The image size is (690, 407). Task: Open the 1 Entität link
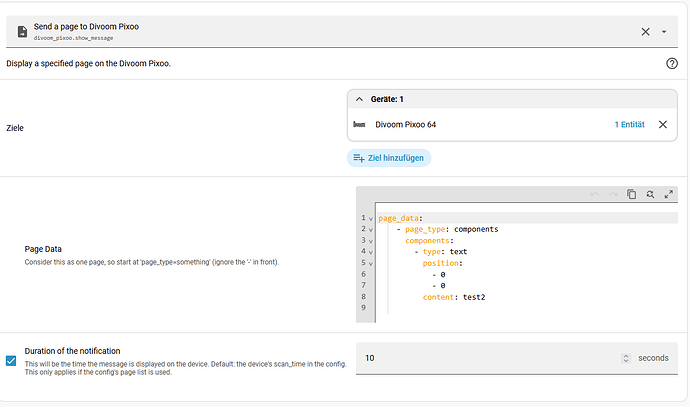pyautogui.click(x=629, y=125)
